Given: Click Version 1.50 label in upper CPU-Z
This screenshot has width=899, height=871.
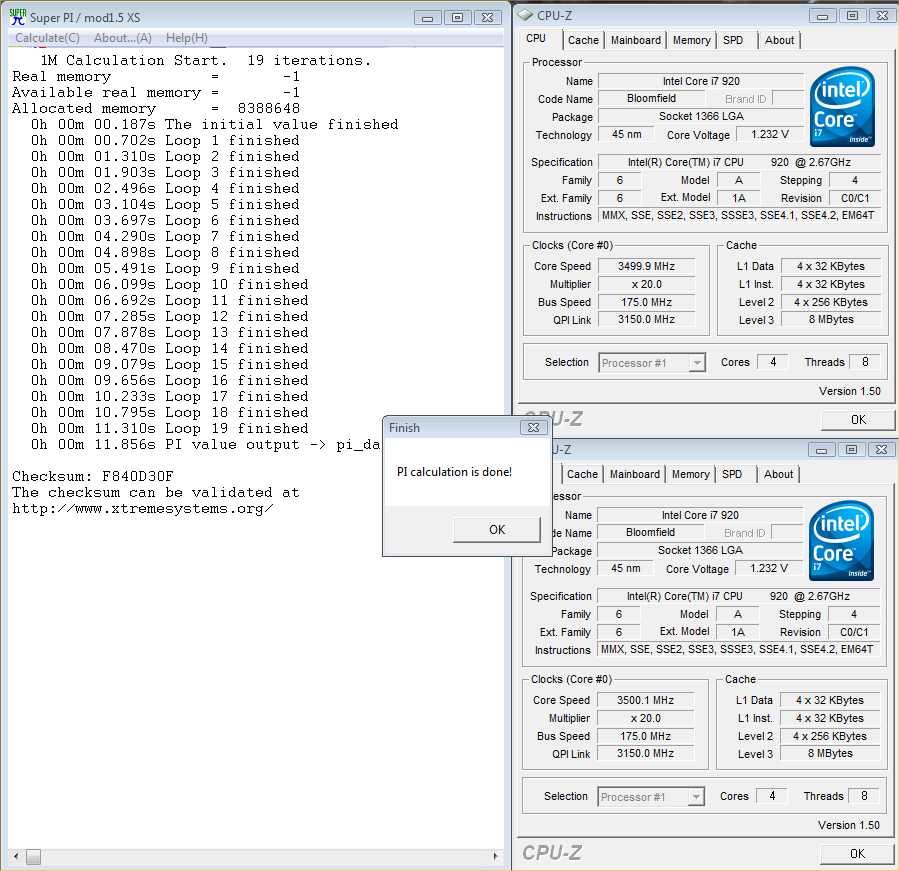Looking at the screenshot, I should 850,391.
